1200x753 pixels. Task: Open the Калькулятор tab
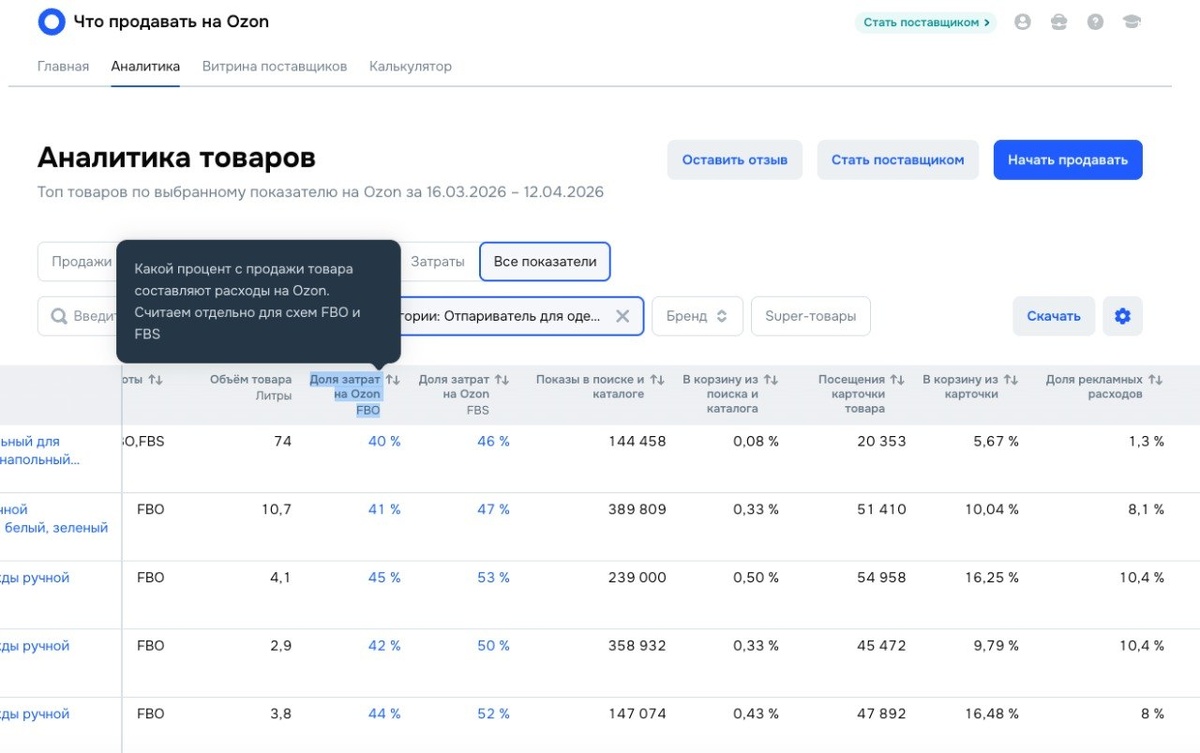[x=410, y=66]
